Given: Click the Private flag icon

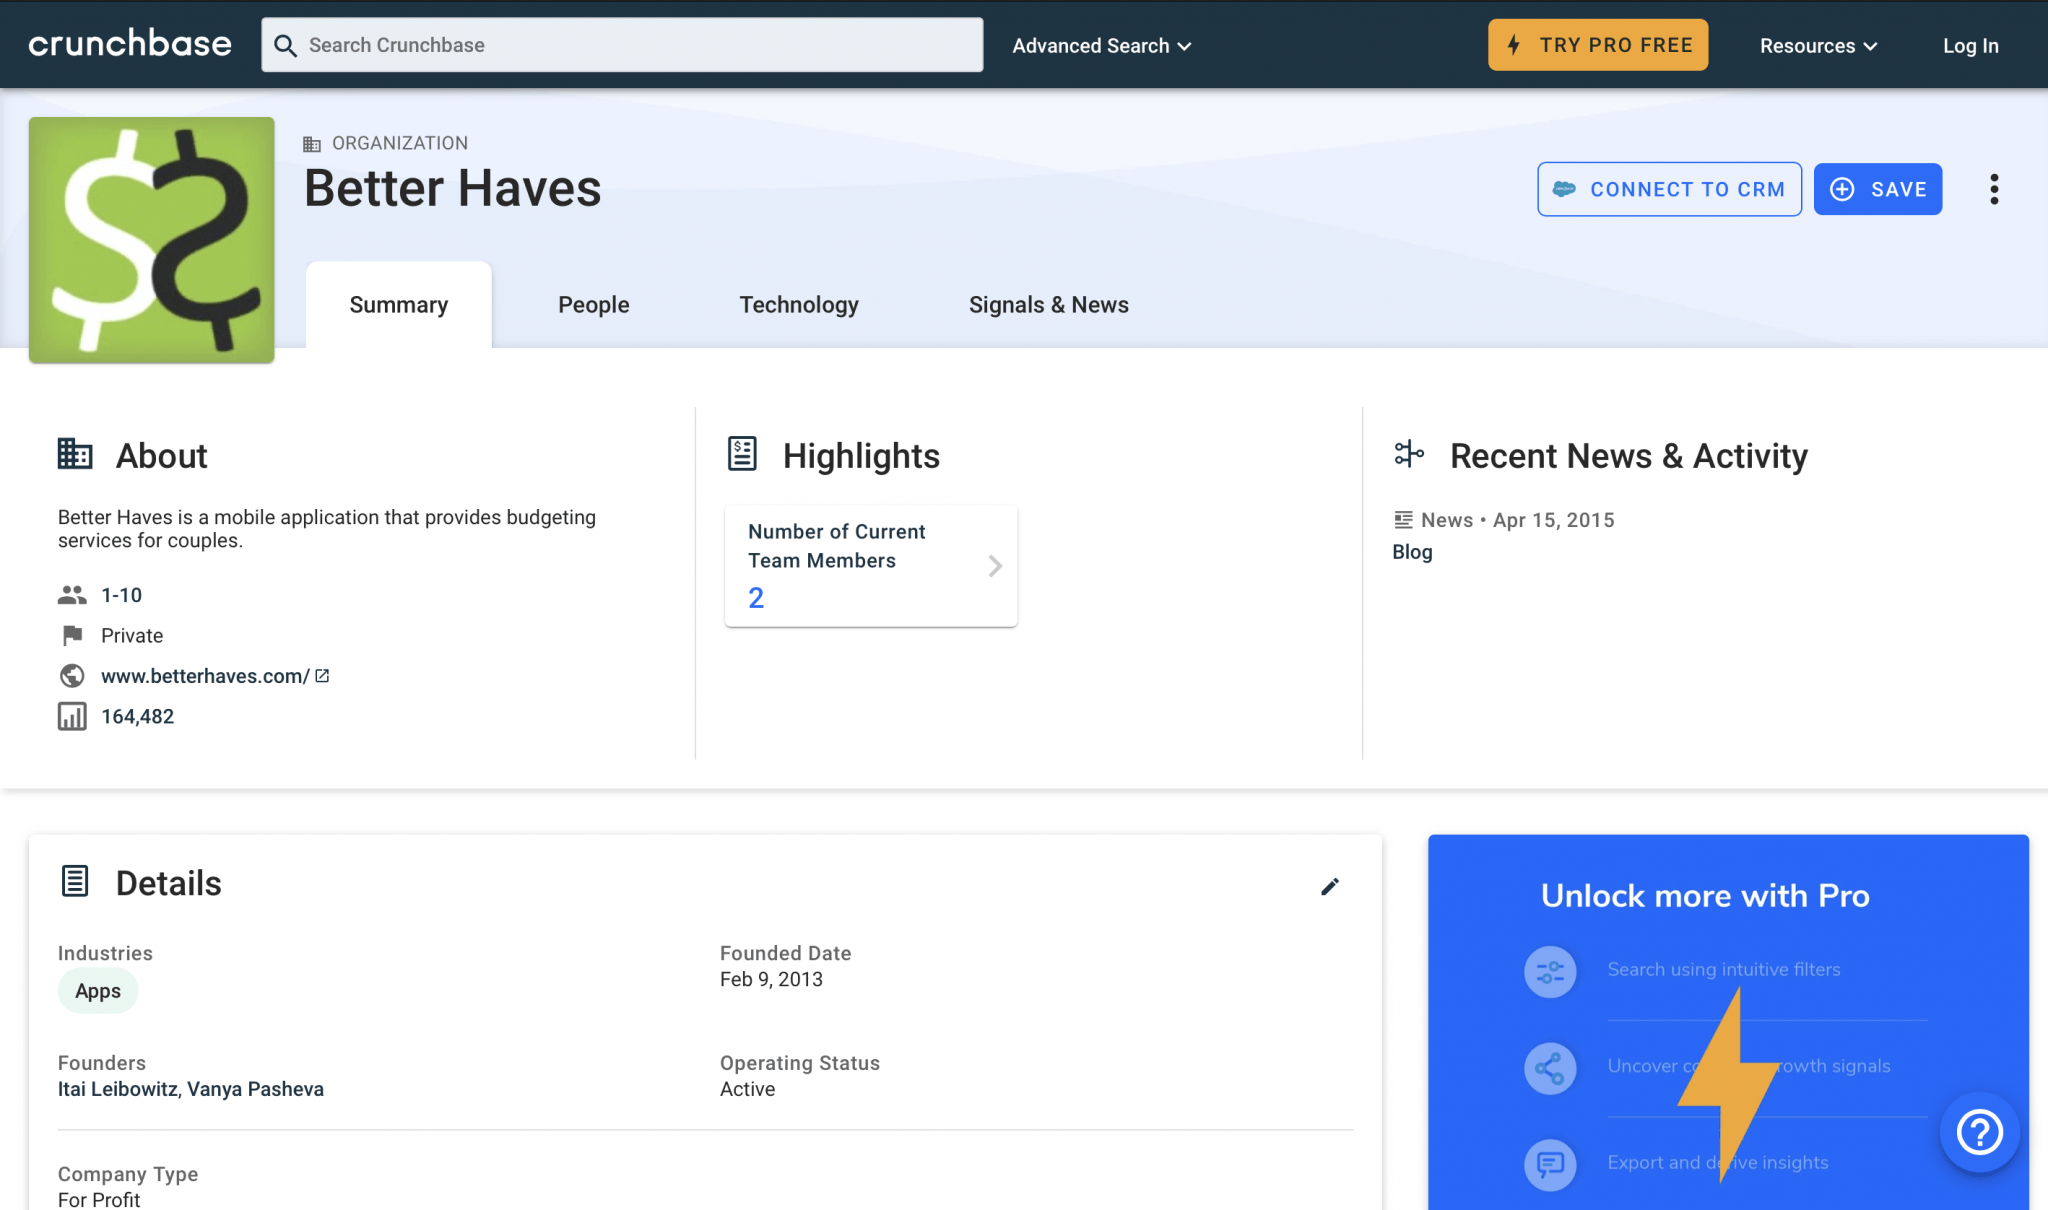Looking at the screenshot, I should (x=72, y=636).
